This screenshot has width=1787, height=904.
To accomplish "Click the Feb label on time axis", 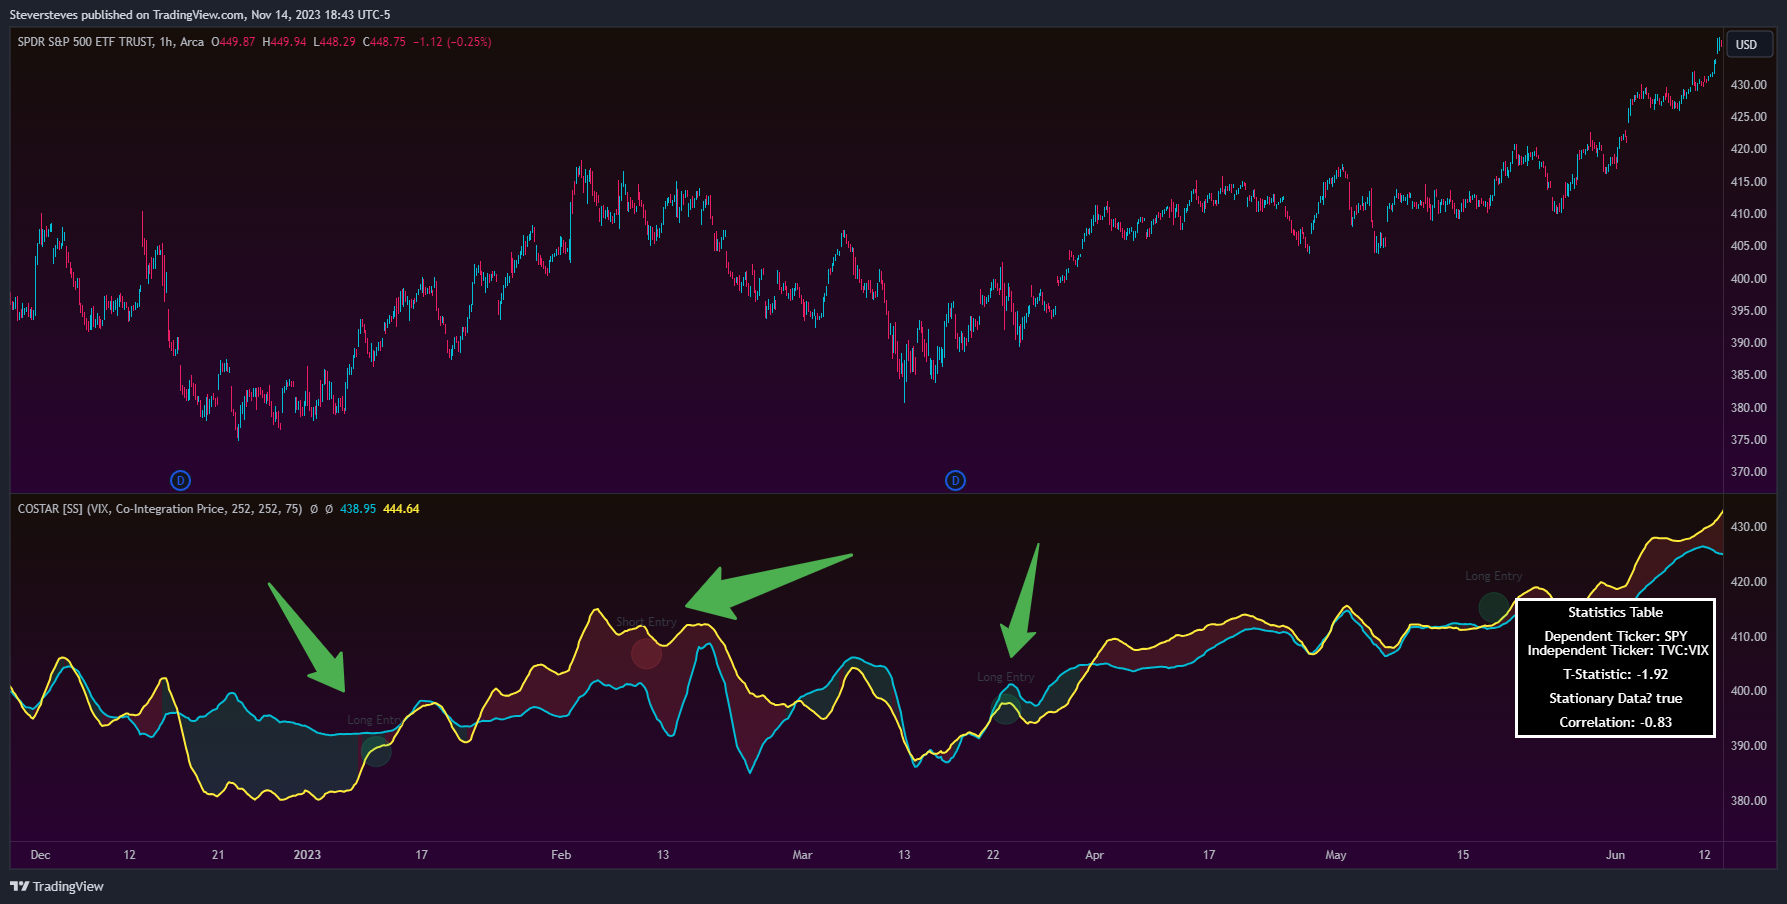I will pos(561,855).
